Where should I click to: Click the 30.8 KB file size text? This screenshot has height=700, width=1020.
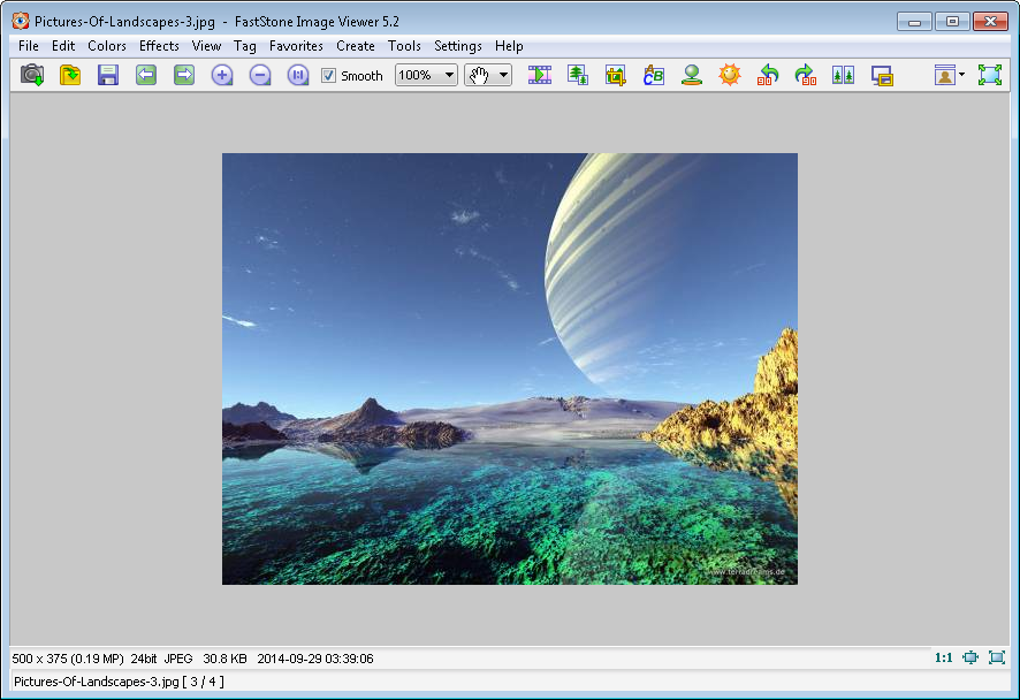point(224,658)
